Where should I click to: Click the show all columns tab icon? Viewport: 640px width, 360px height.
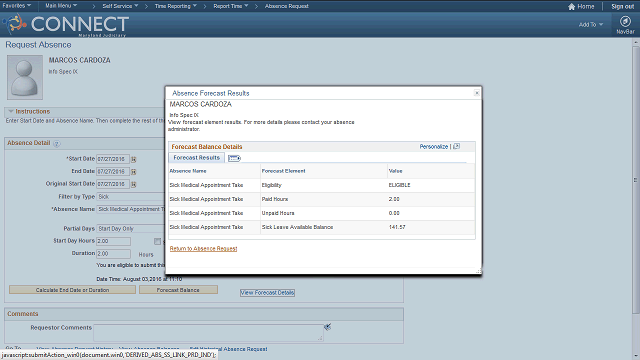(x=234, y=158)
